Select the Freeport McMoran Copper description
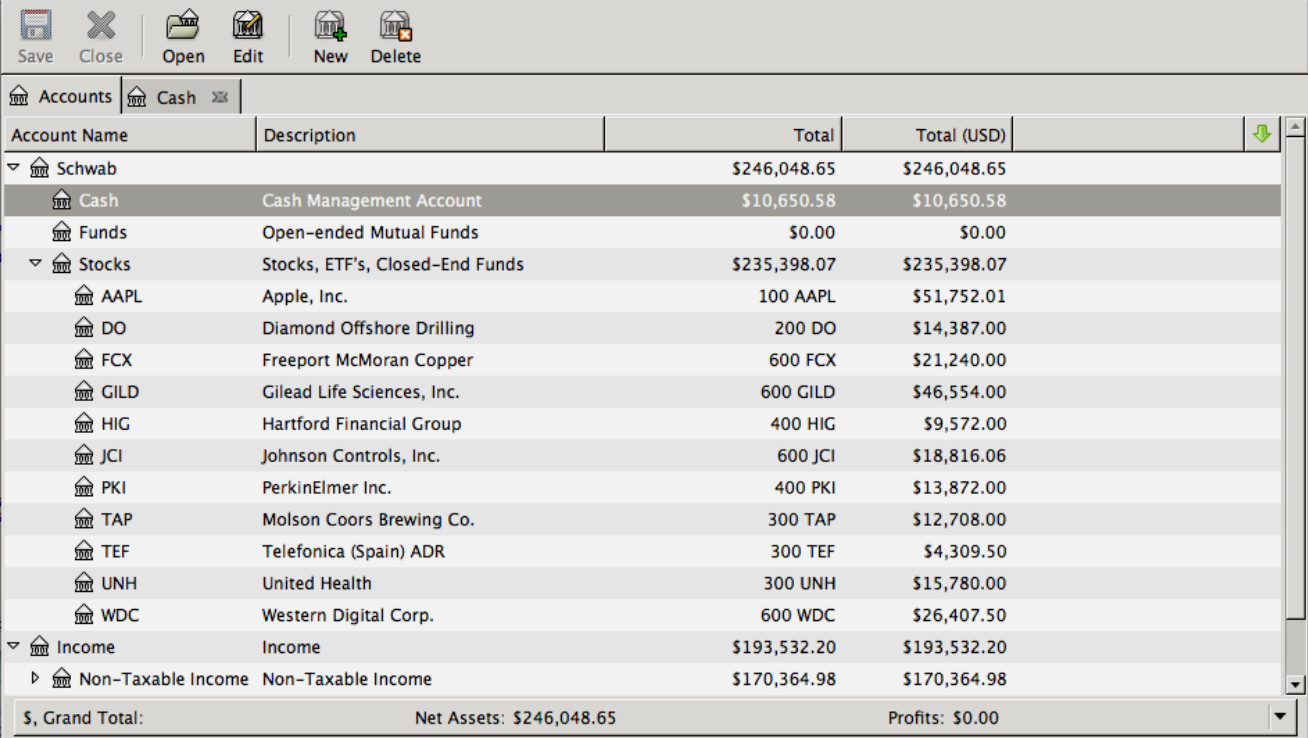Image resolution: width=1308 pixels, height=738 pixels. (367, 360)
